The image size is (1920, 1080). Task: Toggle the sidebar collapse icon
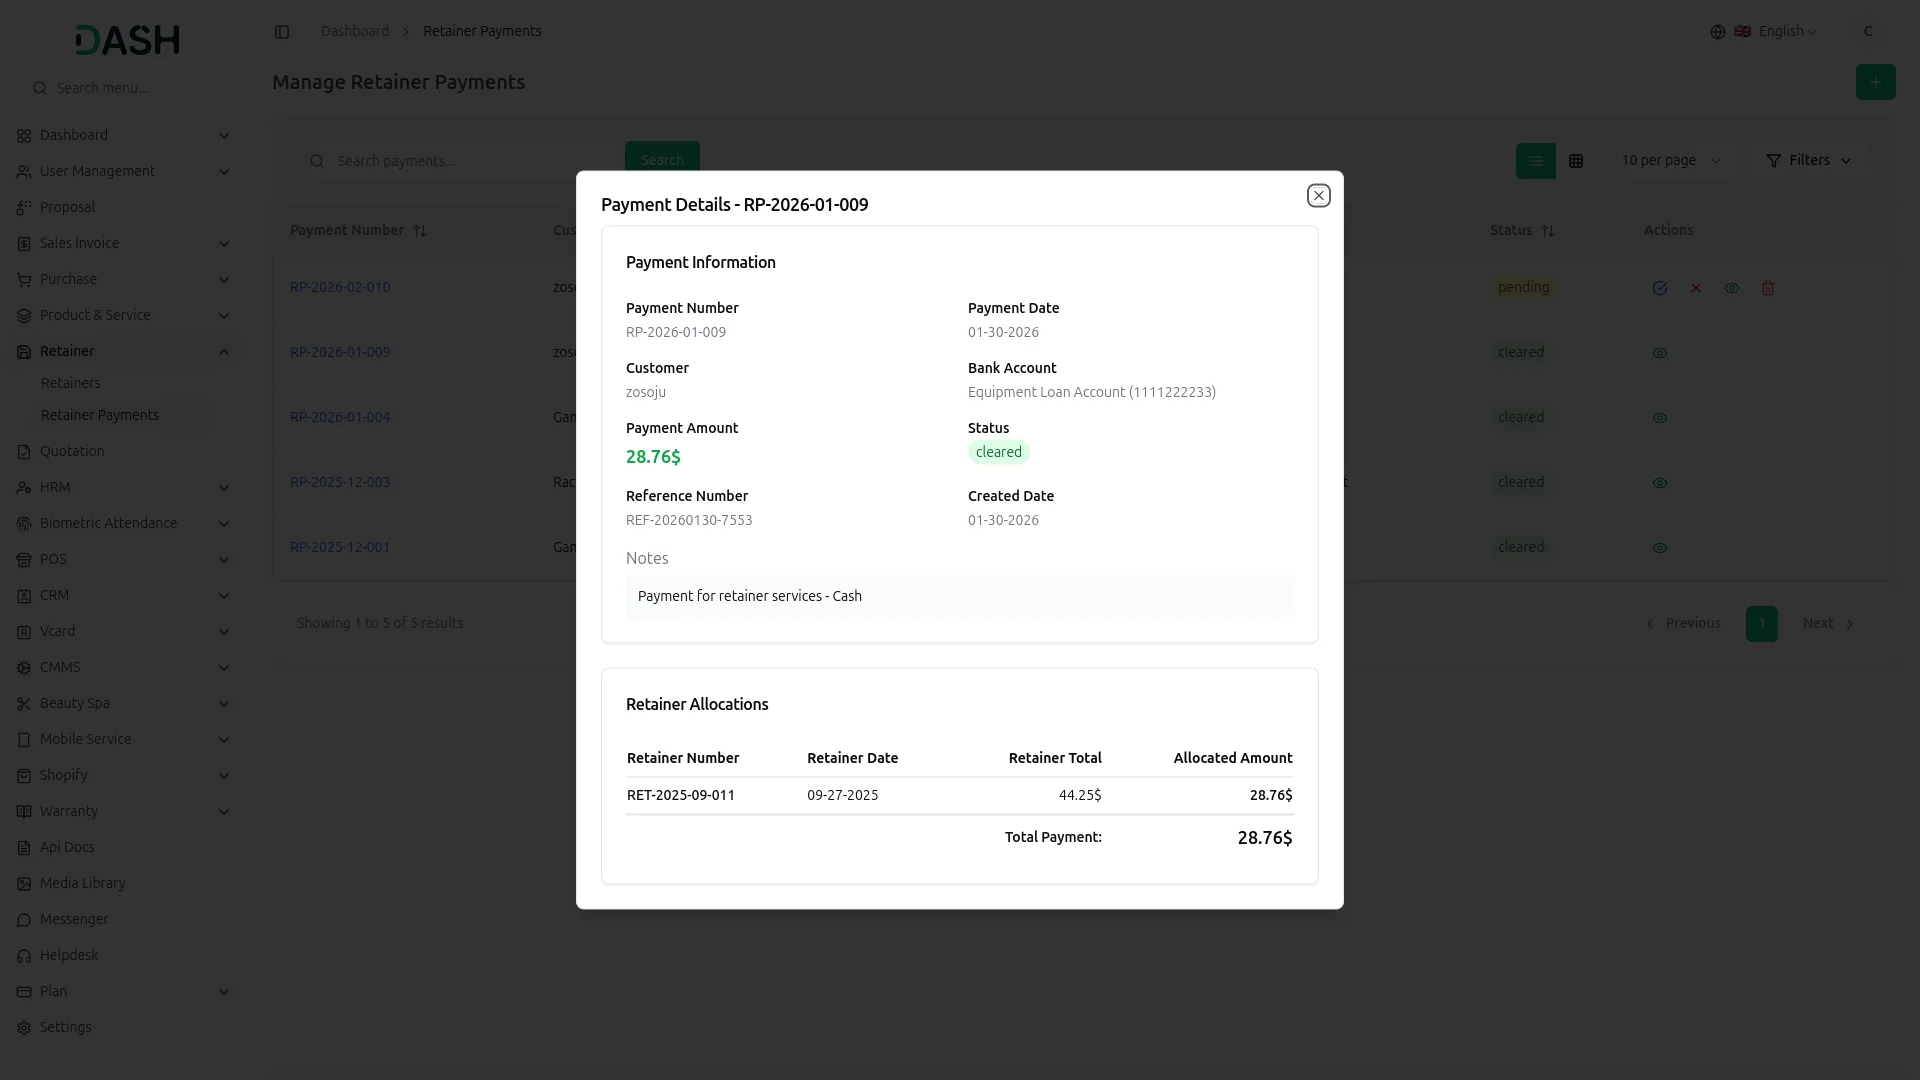tap(282, 32)
